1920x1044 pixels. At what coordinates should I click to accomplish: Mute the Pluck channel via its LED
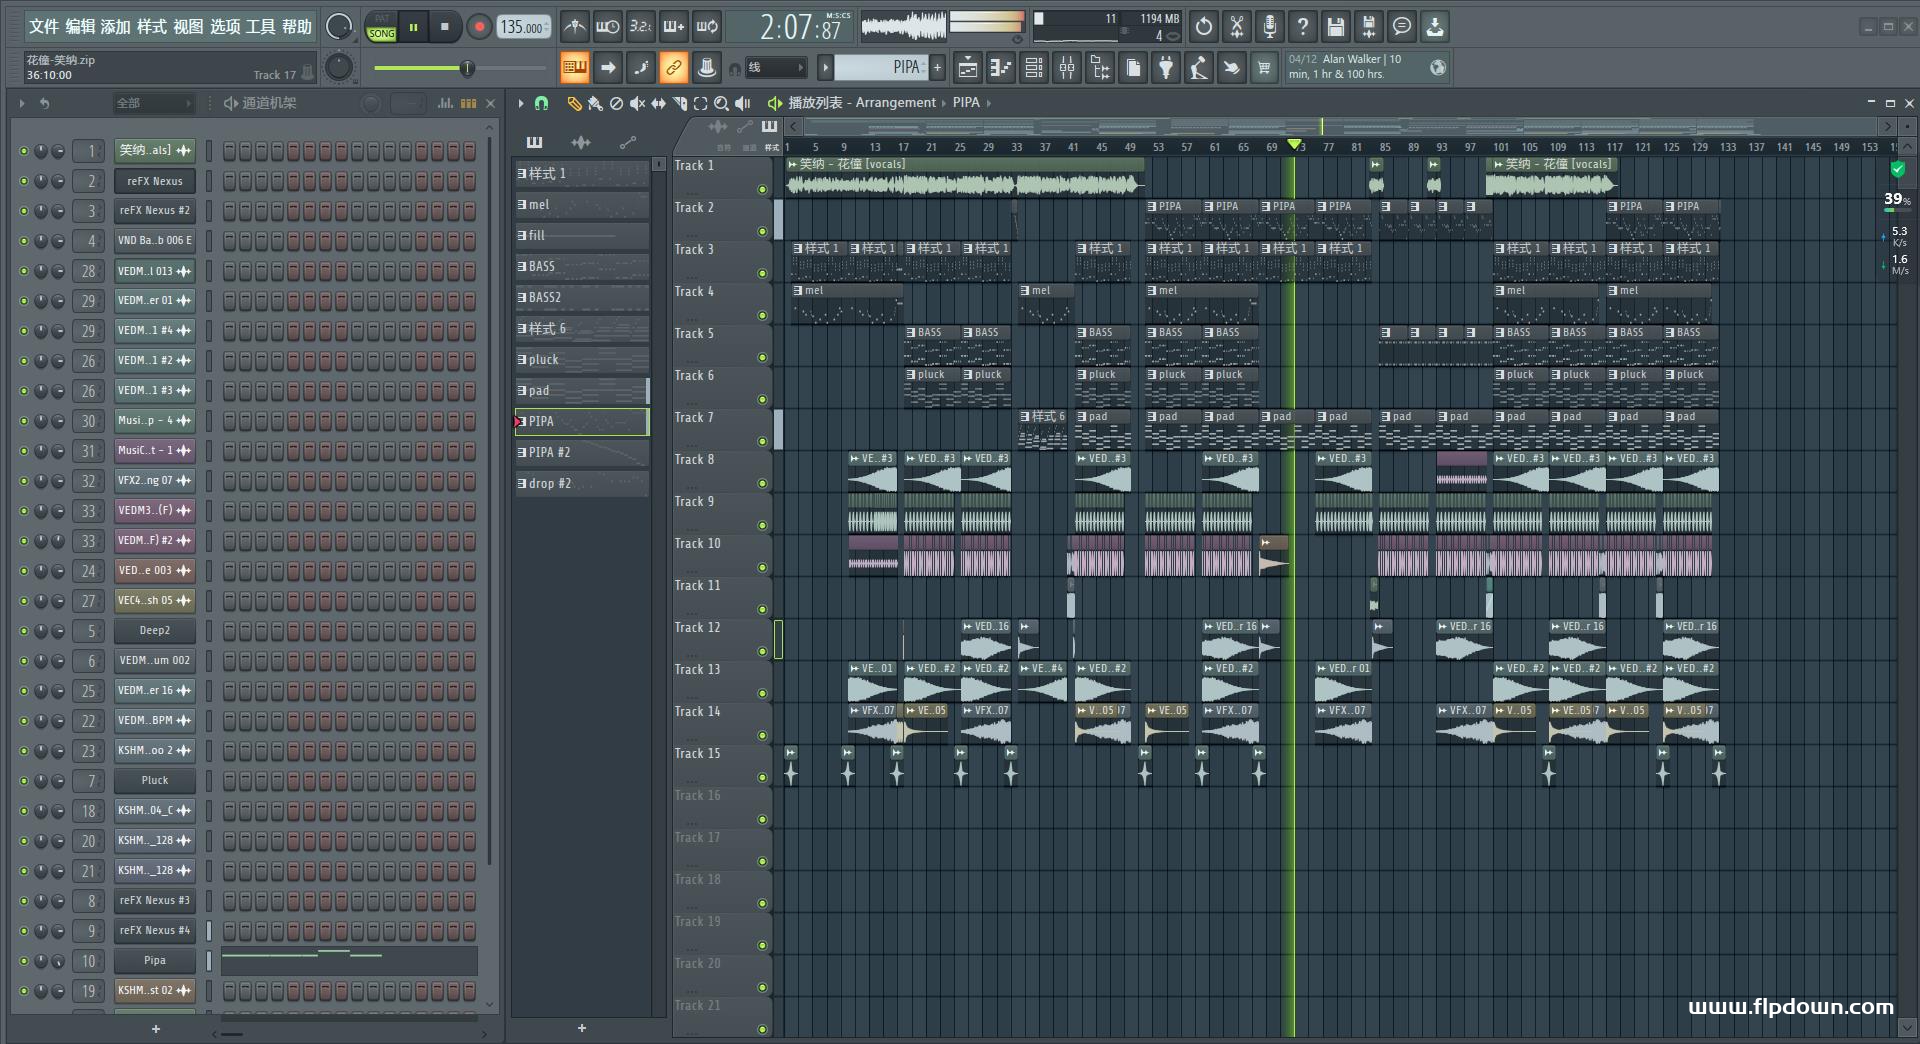pos(24,781)
